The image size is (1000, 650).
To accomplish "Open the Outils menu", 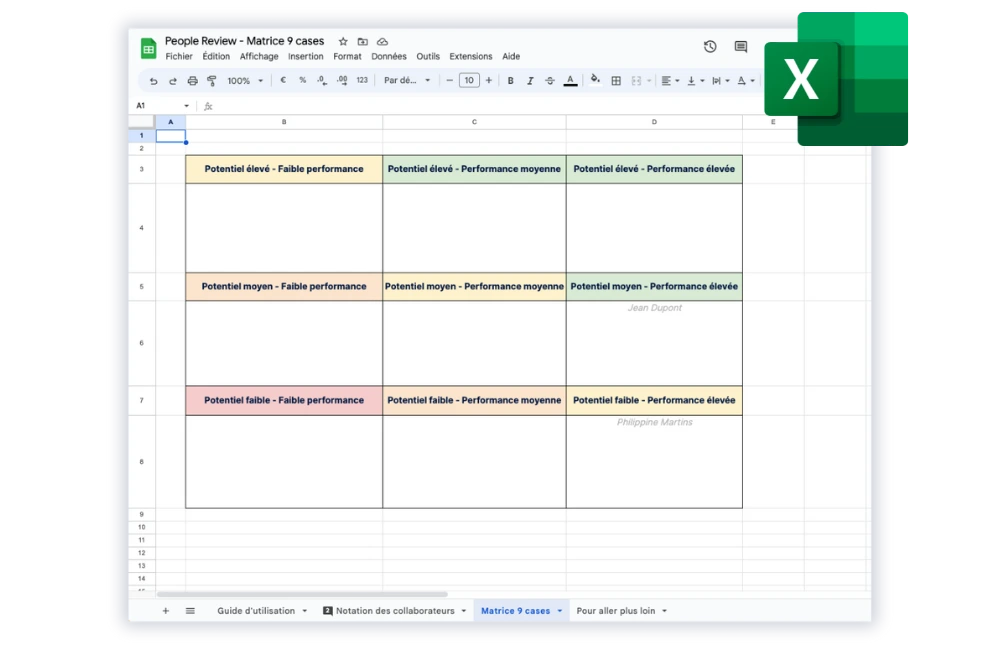I will coord(428,56).
